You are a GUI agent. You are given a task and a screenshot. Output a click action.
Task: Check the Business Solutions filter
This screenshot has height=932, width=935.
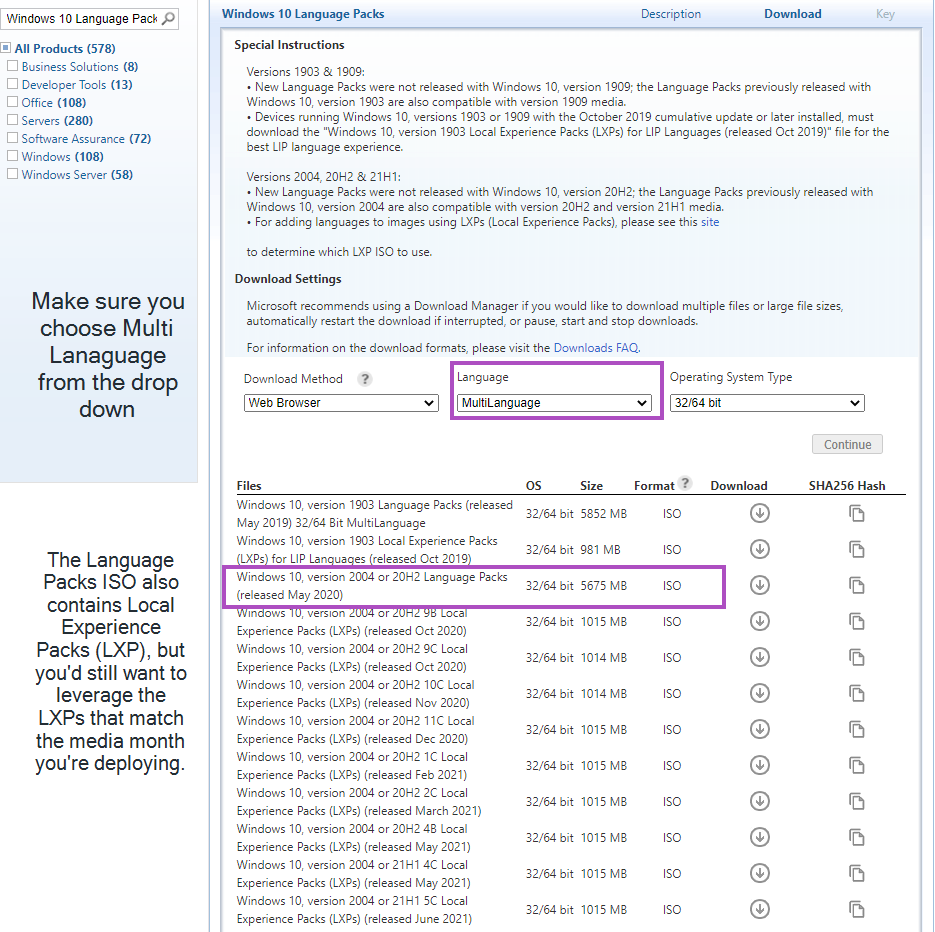pyautogui.click(x=13, y=67)
